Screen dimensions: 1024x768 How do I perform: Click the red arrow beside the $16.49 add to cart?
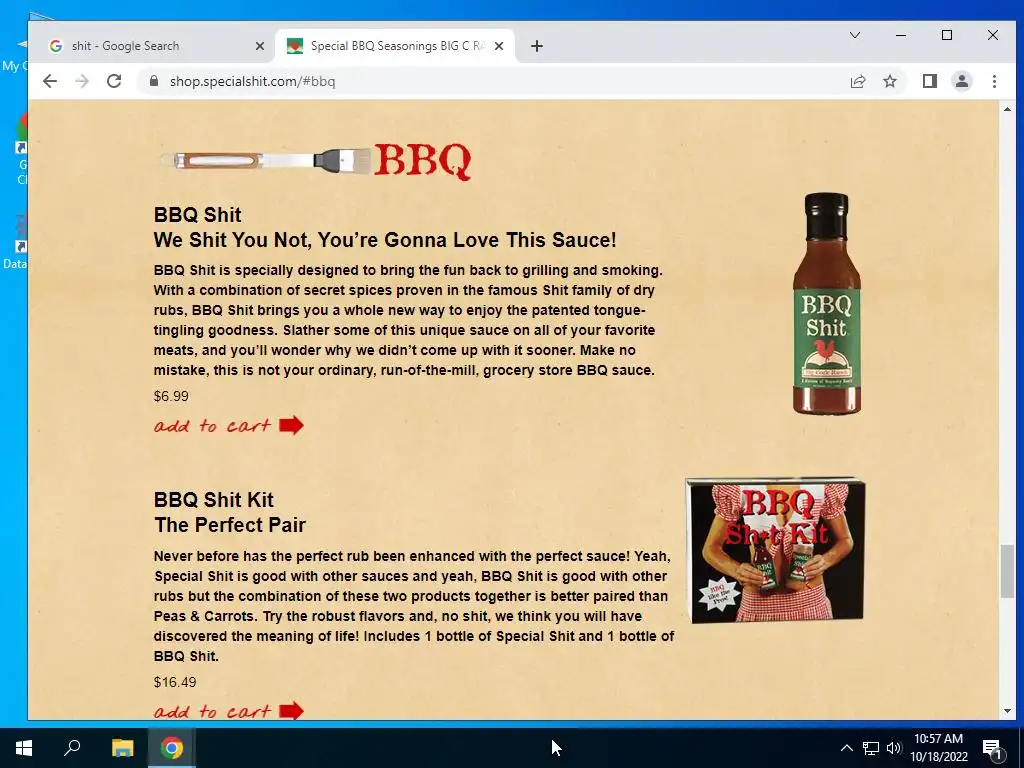(291, 711)
